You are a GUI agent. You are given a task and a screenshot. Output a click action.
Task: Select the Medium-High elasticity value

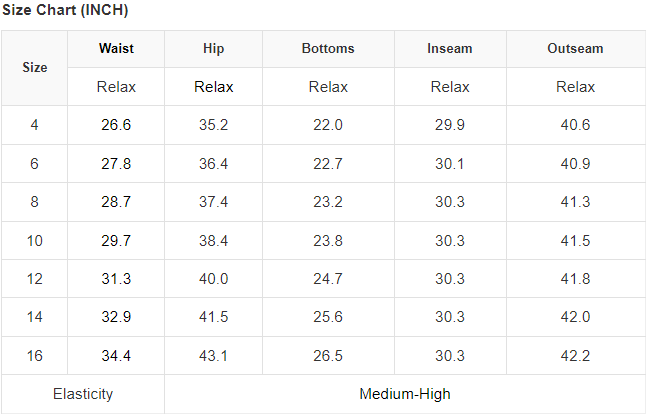(x=405, y=394)
